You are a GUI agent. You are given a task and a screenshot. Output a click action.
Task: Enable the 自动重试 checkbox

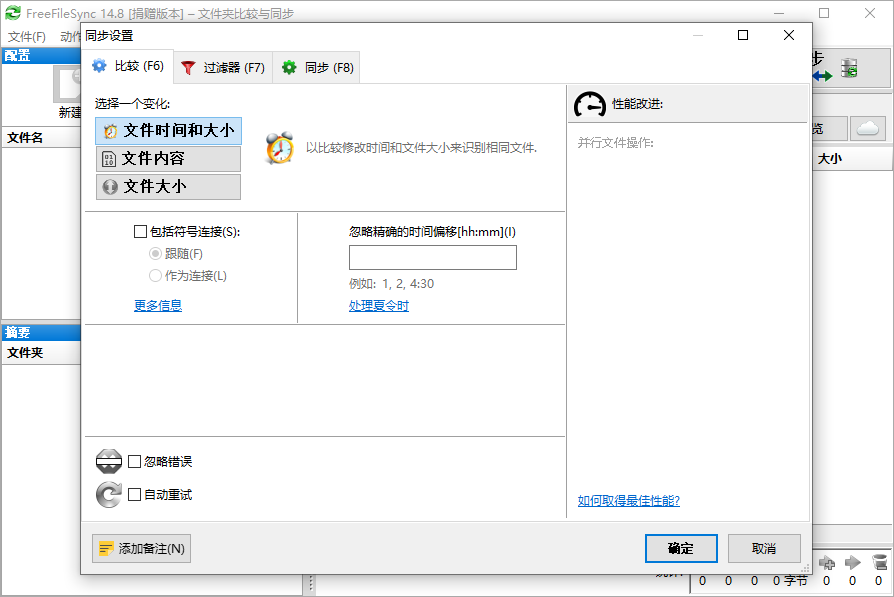click(134, 493)
